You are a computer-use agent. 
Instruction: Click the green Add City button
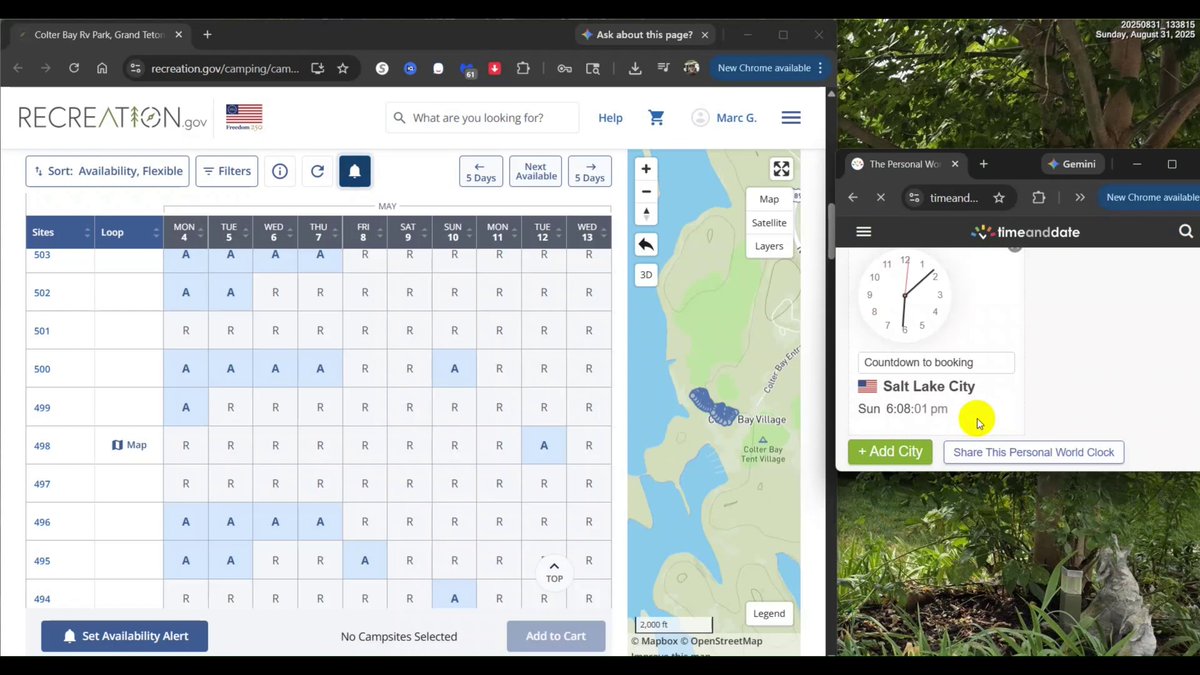tap(890, 452)
